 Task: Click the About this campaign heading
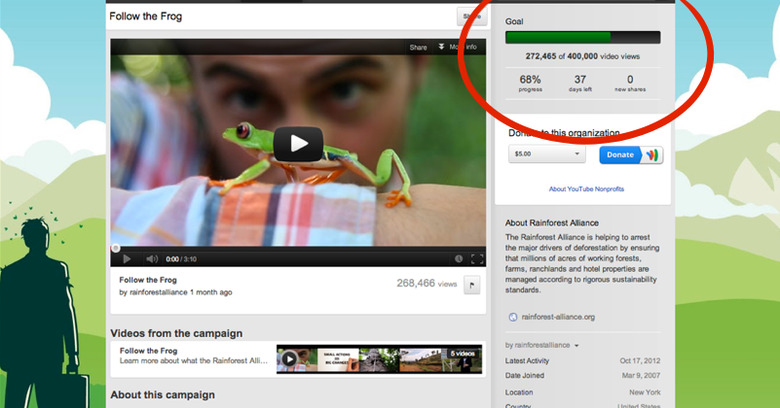pyautogui.click(x=163, y=395)
